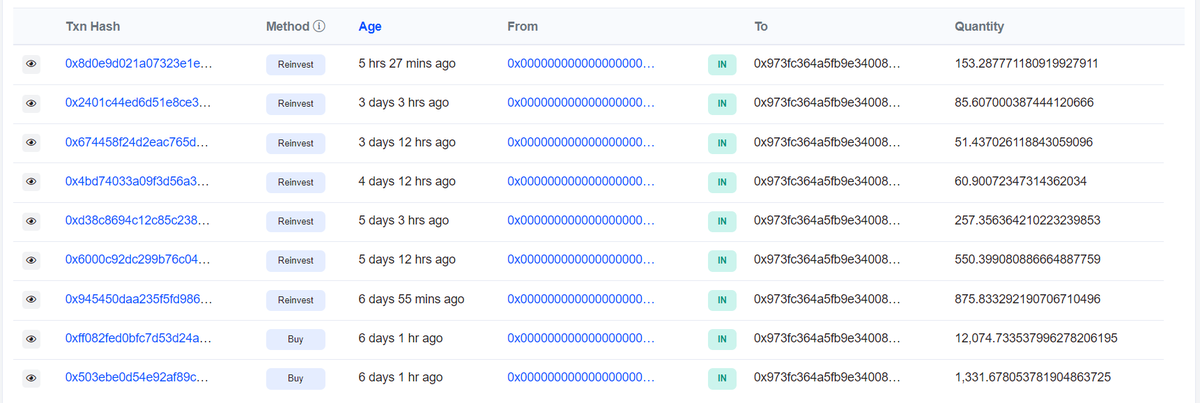The image size is (1200, 403).
Task: Select quantity 257.356364210223239853
Action: point(1028,221)
